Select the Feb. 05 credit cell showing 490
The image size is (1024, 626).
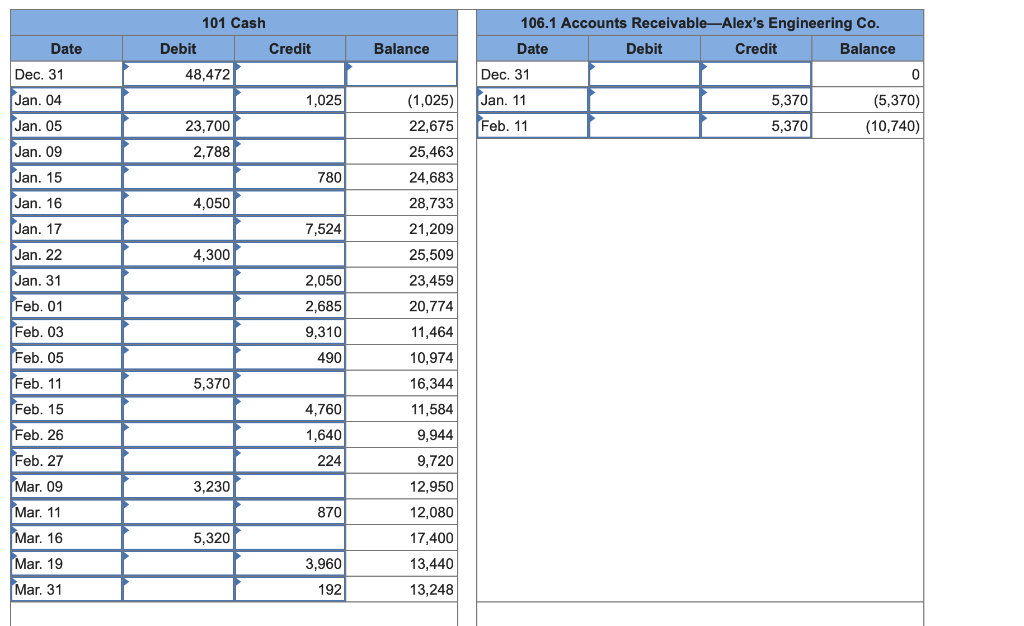(290, 358)
